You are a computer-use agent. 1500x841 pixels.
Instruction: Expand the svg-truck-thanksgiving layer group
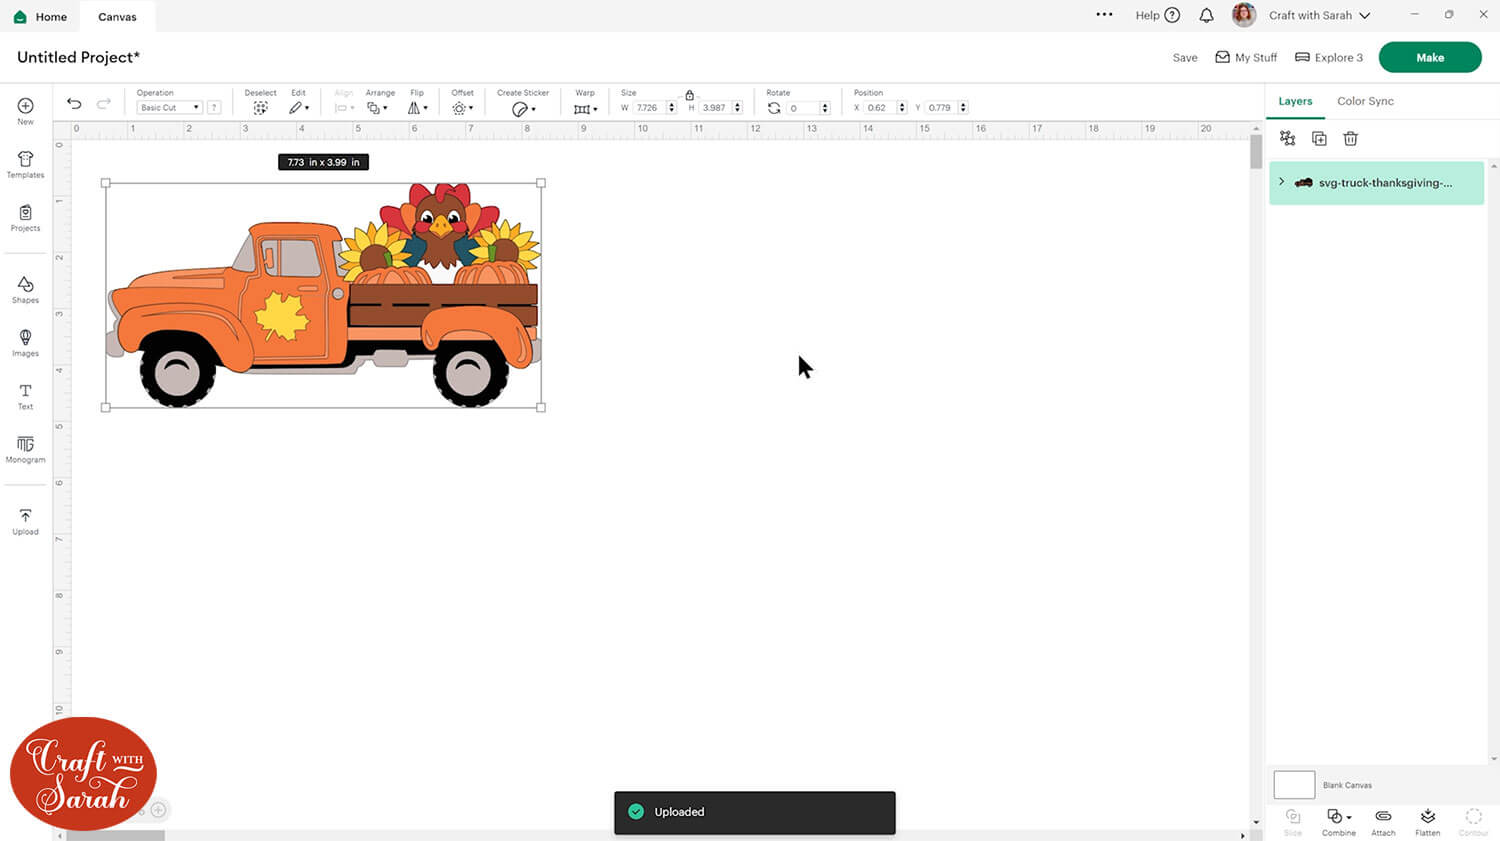[1281, 182]
